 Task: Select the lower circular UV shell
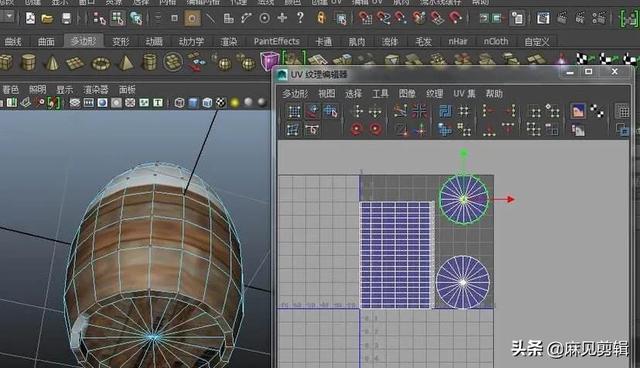click(462, 282)
